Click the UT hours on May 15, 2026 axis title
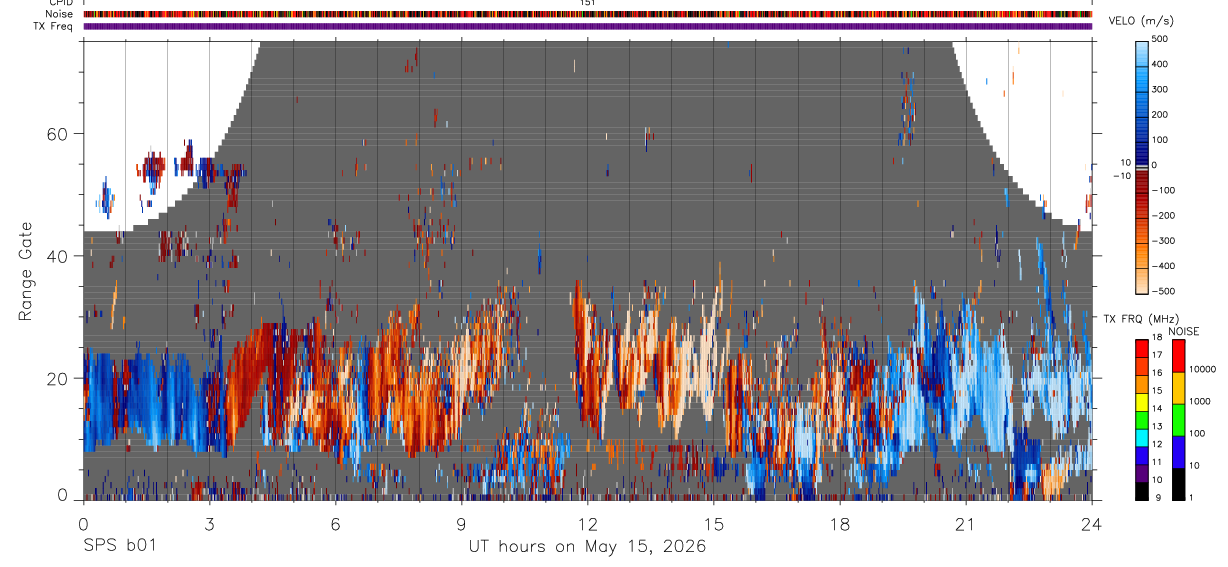 point(587,547)
